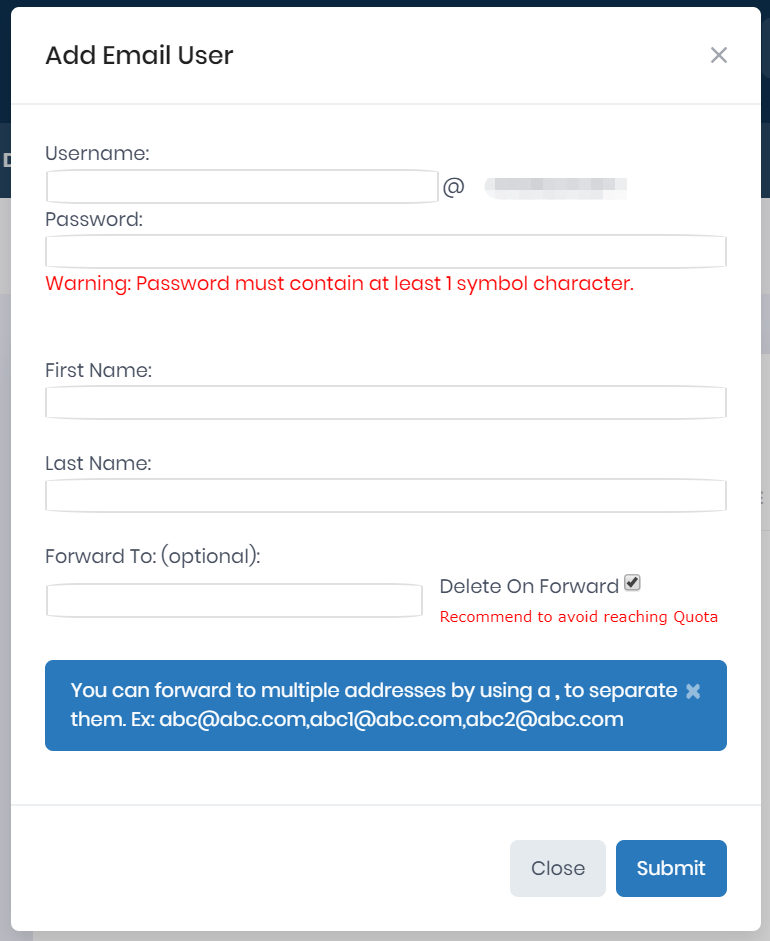
Task: Click the Delete On Forward label text
Action: [529, 587]
